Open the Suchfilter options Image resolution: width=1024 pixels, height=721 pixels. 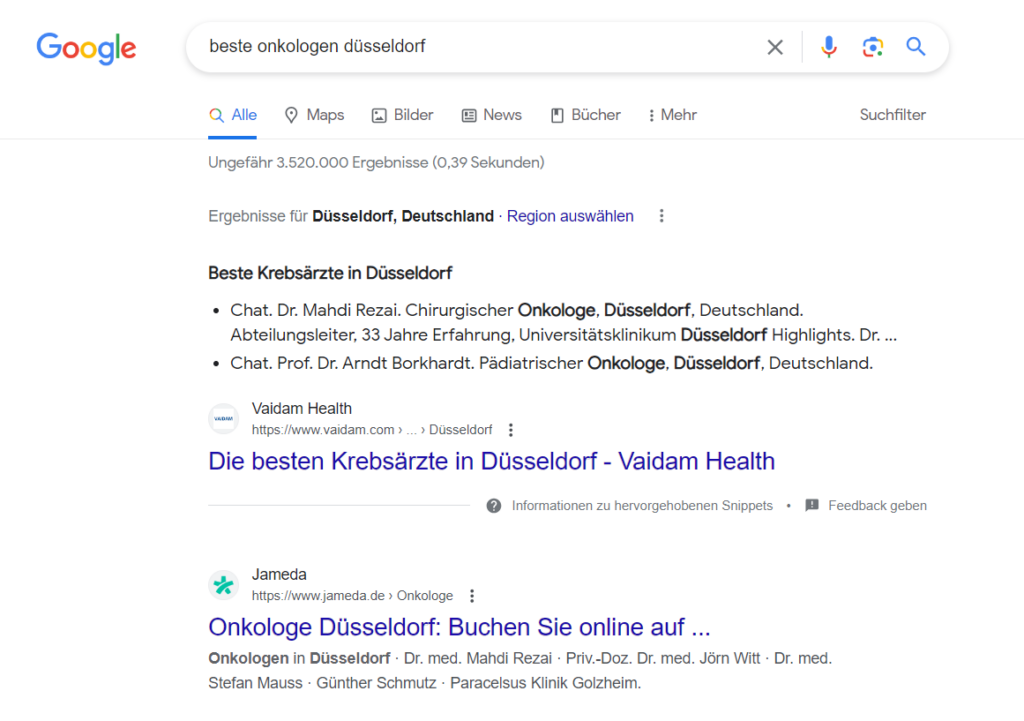click(893, 115)
